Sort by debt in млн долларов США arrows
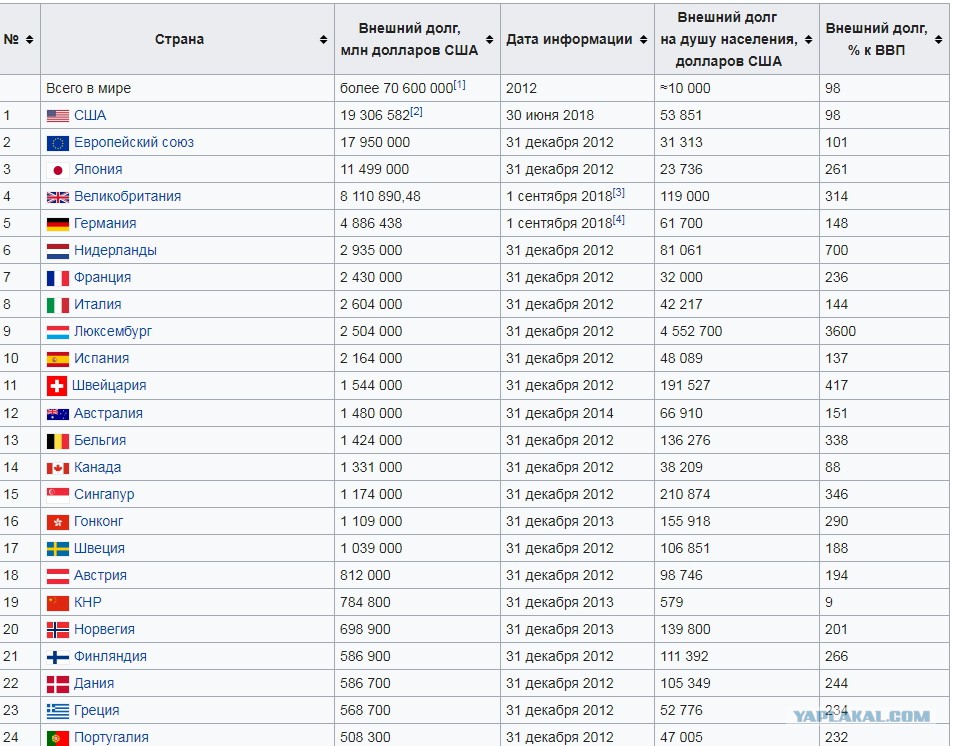 click(490, 40)
